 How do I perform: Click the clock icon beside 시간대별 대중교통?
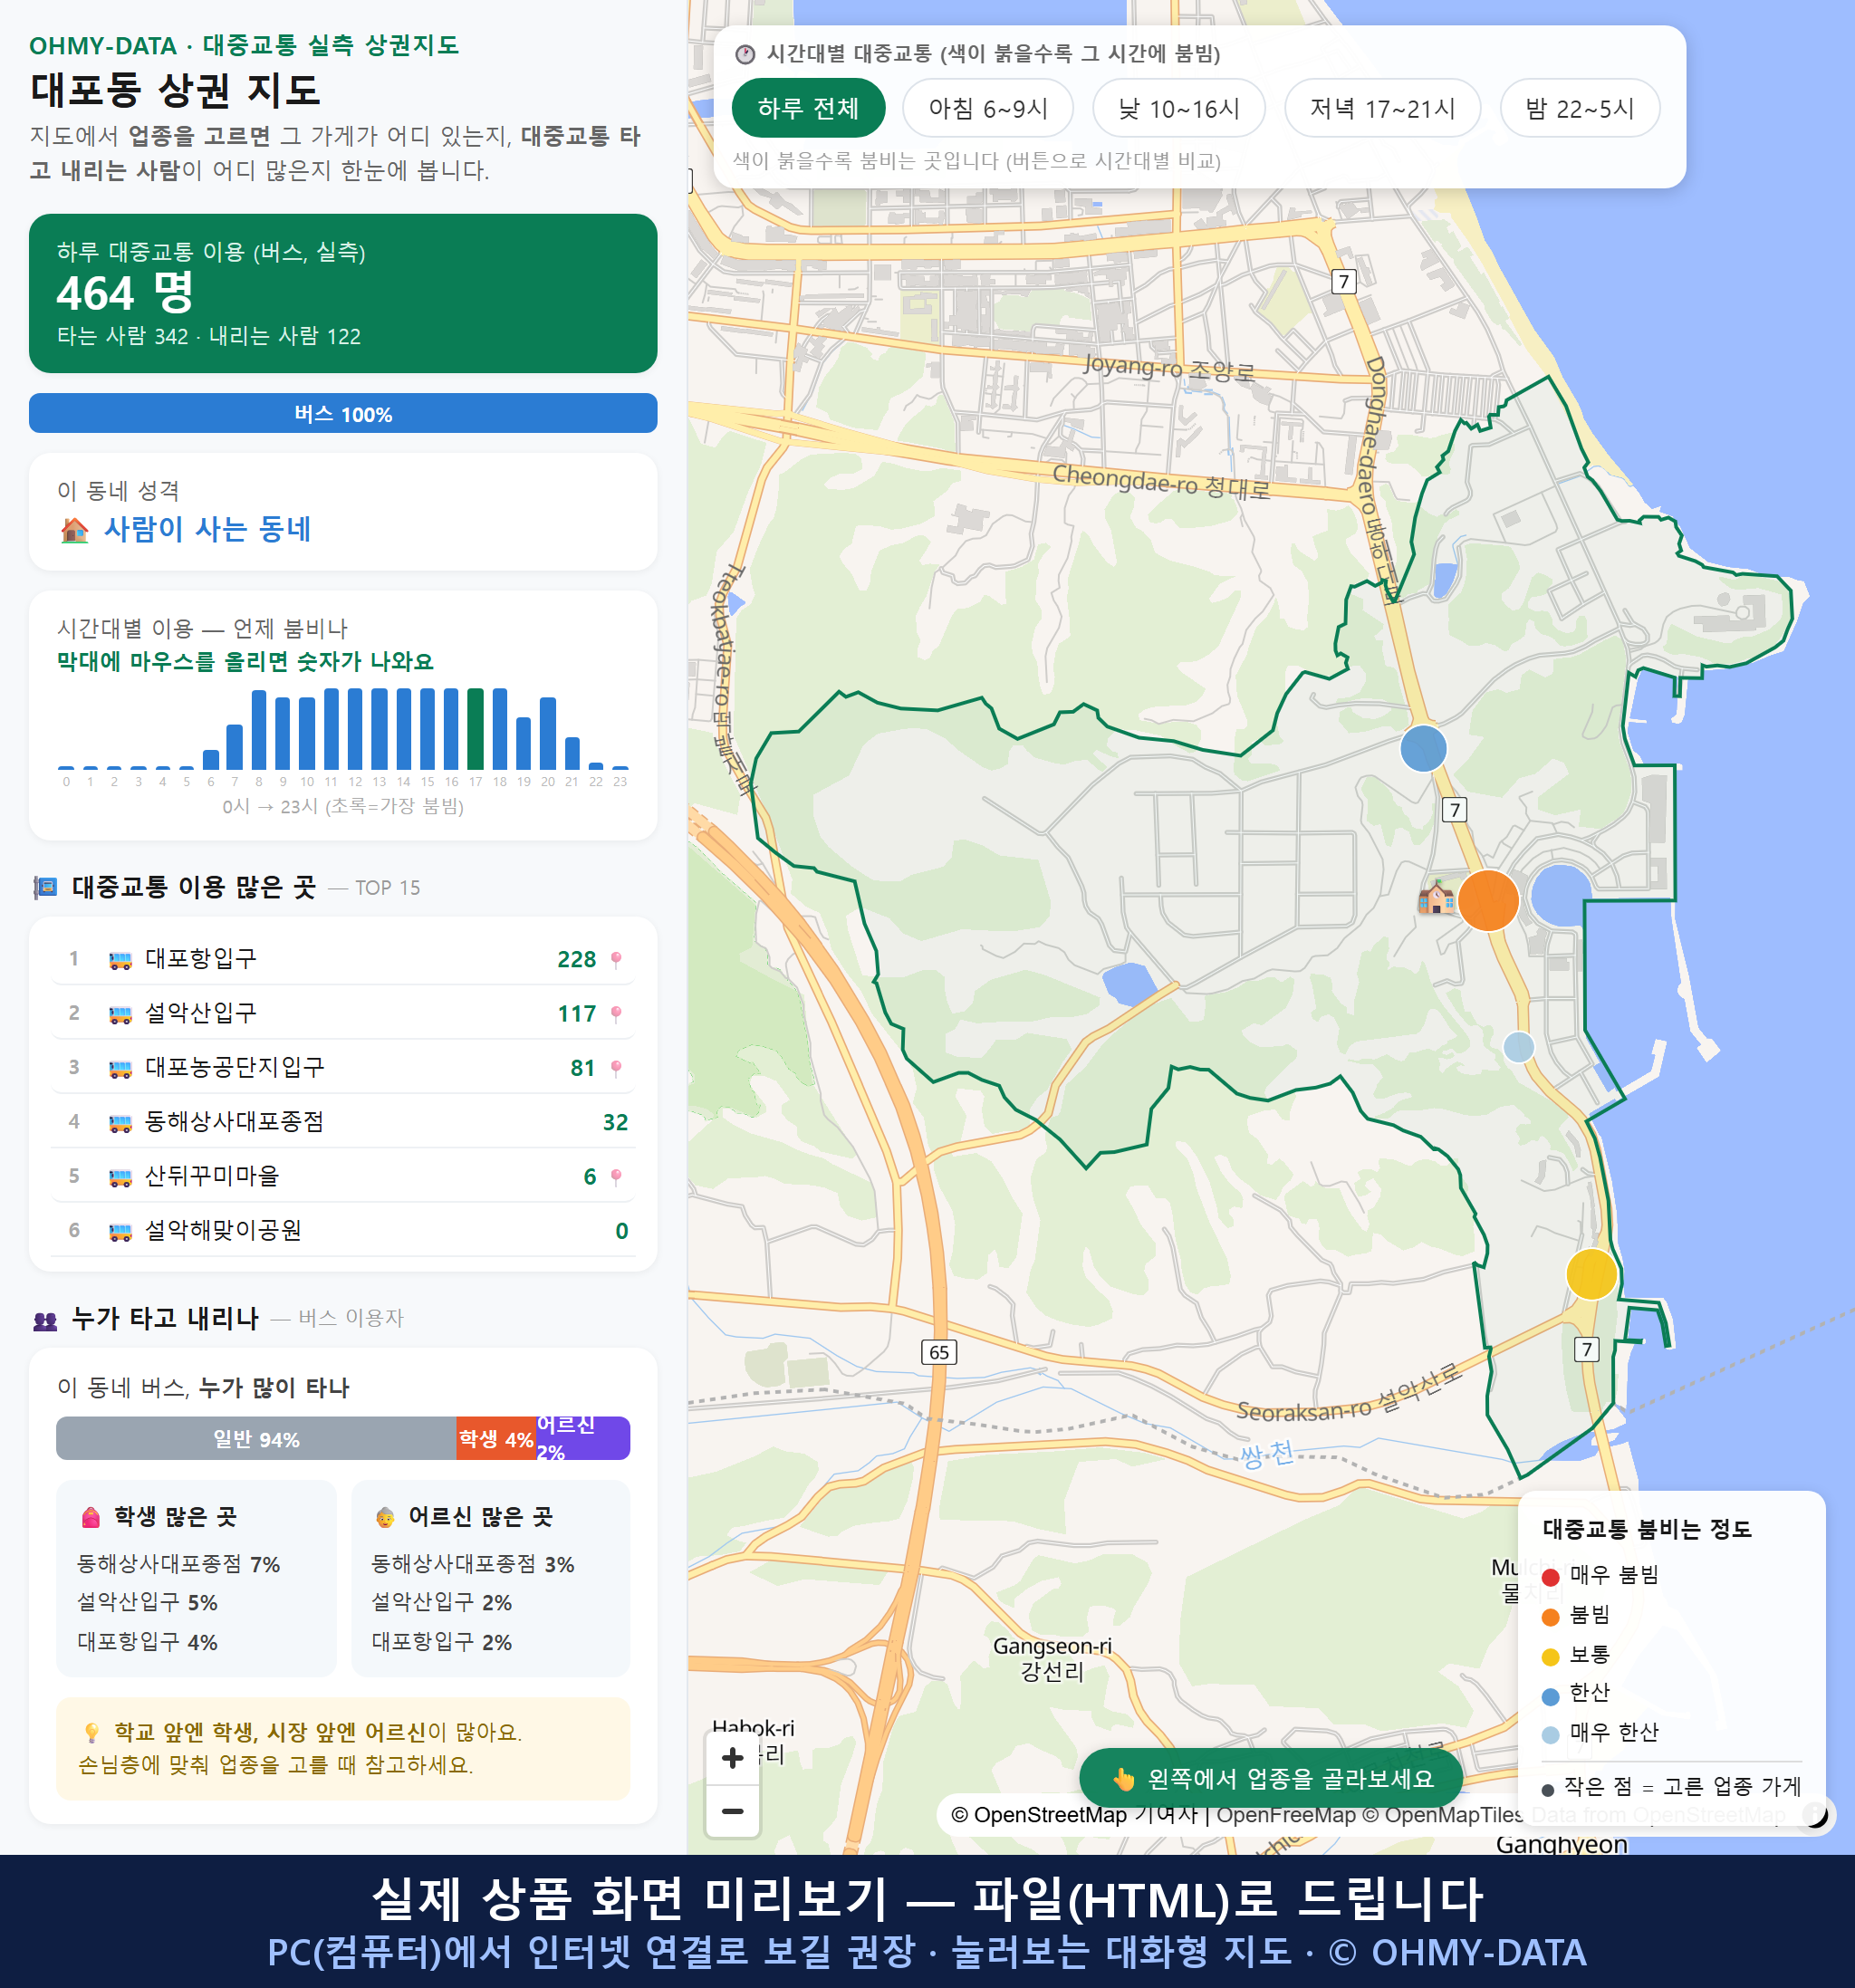tap(745, 54)
